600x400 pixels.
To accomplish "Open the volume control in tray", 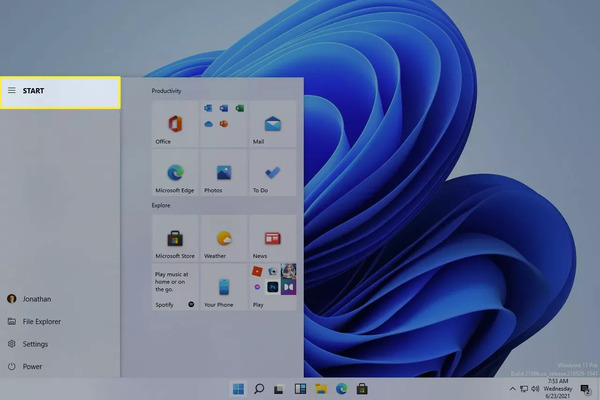I will (535, 389).
